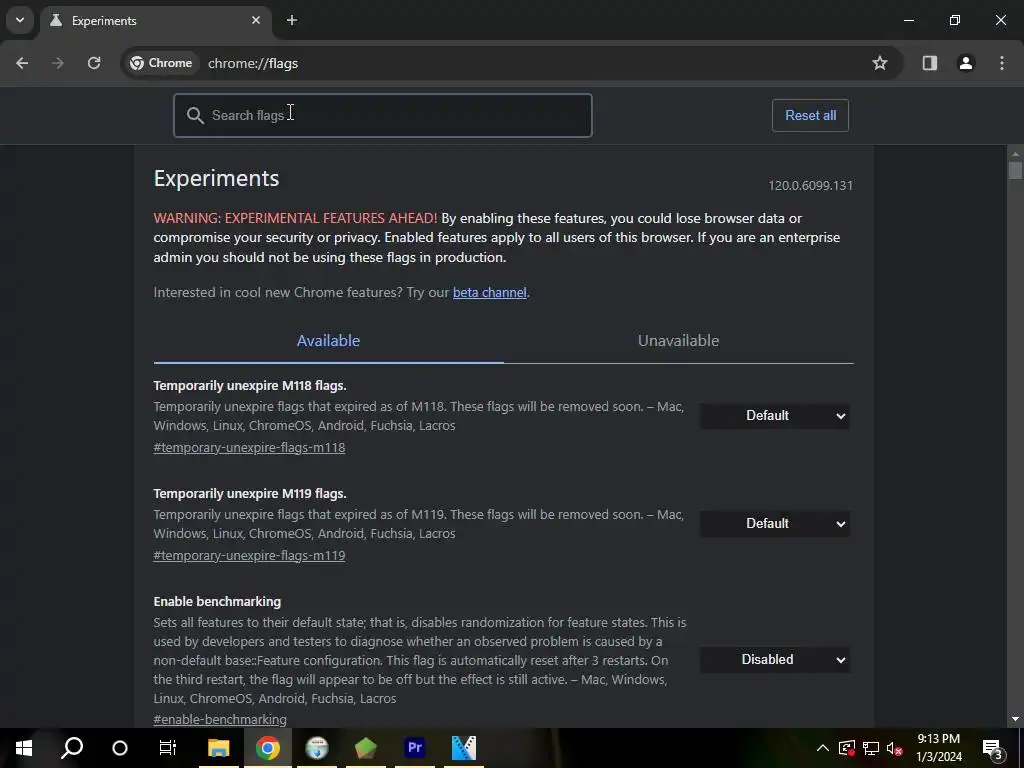The image size is (1024, 768).
Task: Open File Explorer from the taskbar
Action: [219, 748]
